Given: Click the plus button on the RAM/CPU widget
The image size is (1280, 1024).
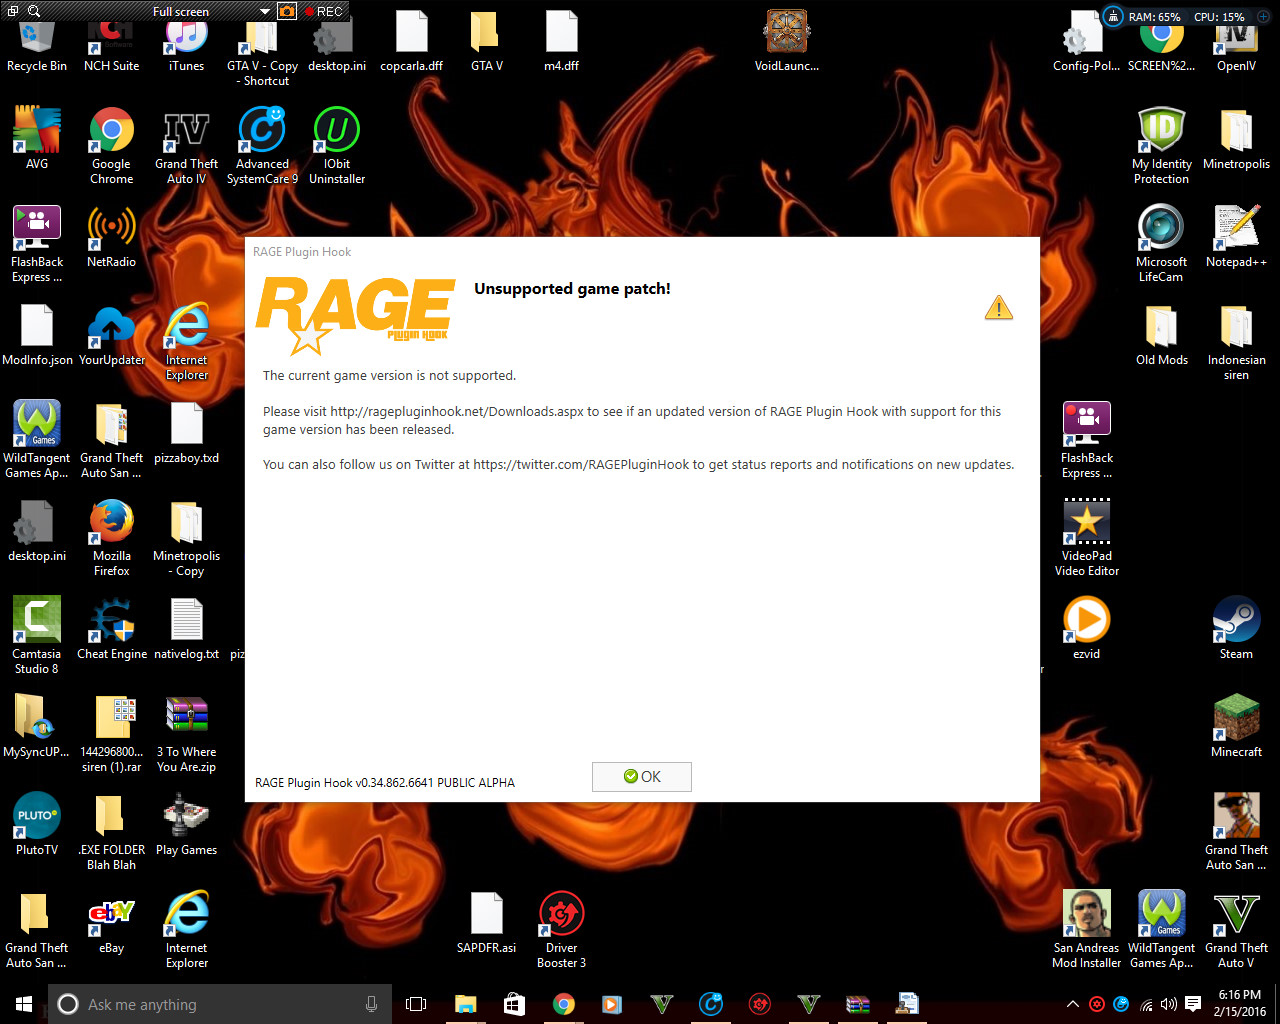Looking at the screenshot, I should 1264,16.
